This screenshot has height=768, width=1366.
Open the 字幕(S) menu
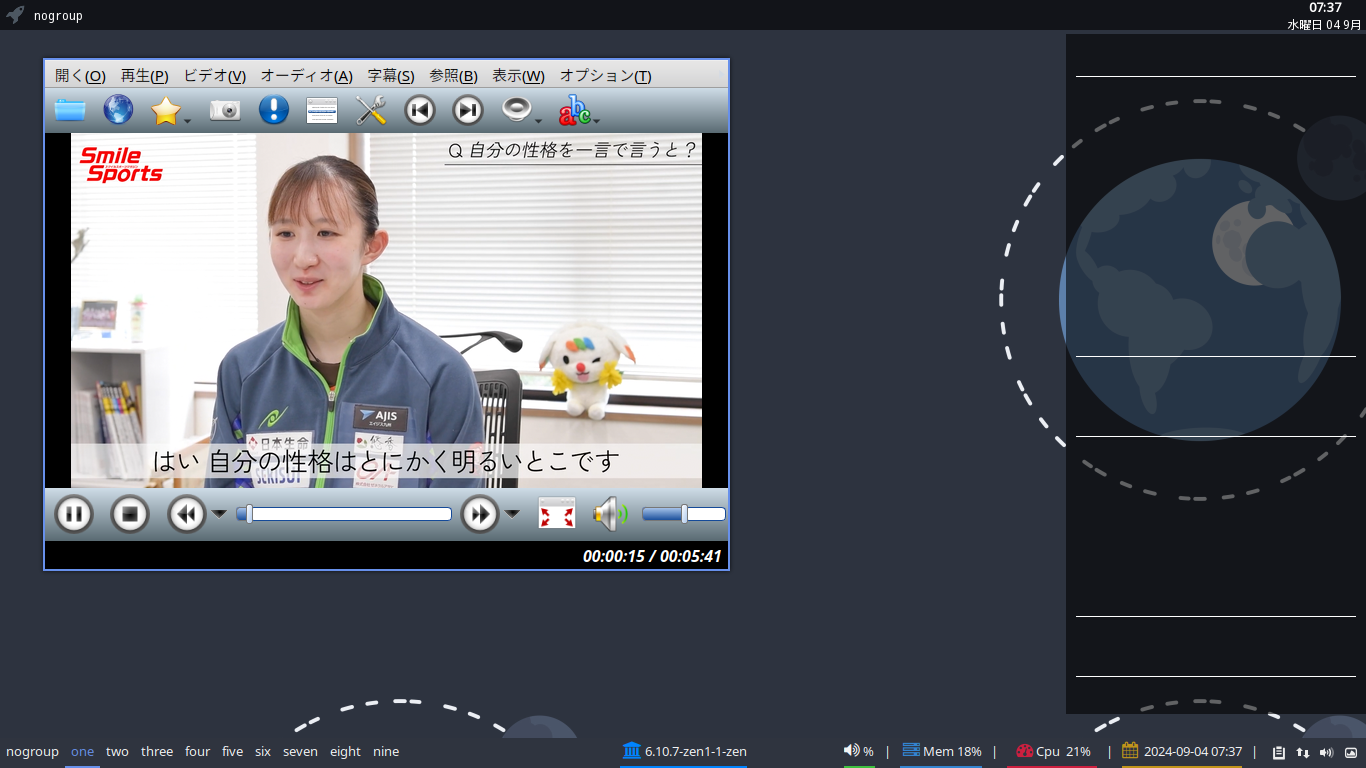[x=391, y=75]
